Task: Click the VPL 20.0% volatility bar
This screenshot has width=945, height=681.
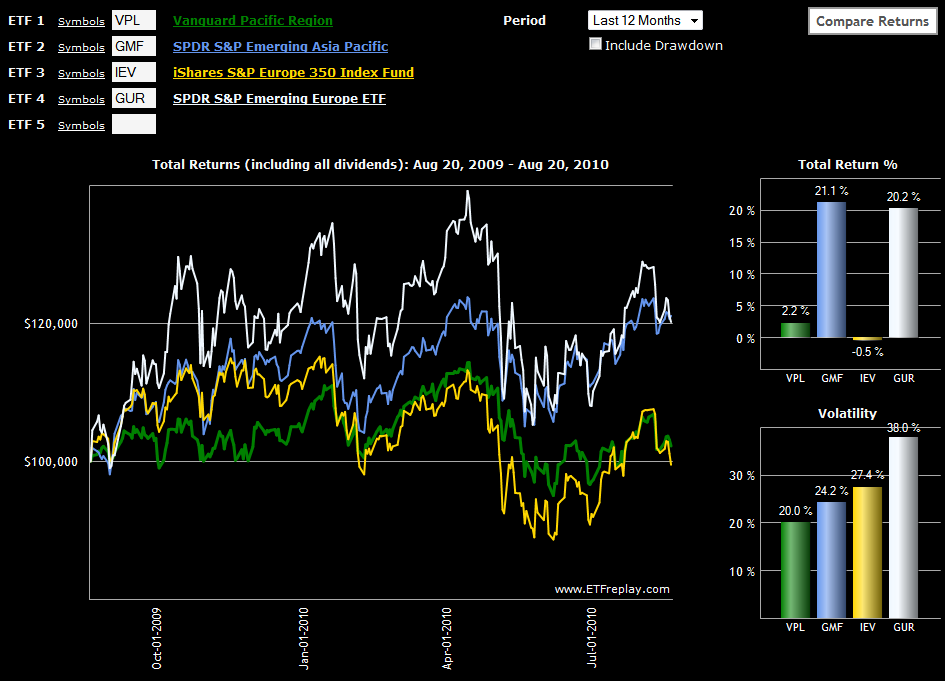Action: (x=795, y=570)
